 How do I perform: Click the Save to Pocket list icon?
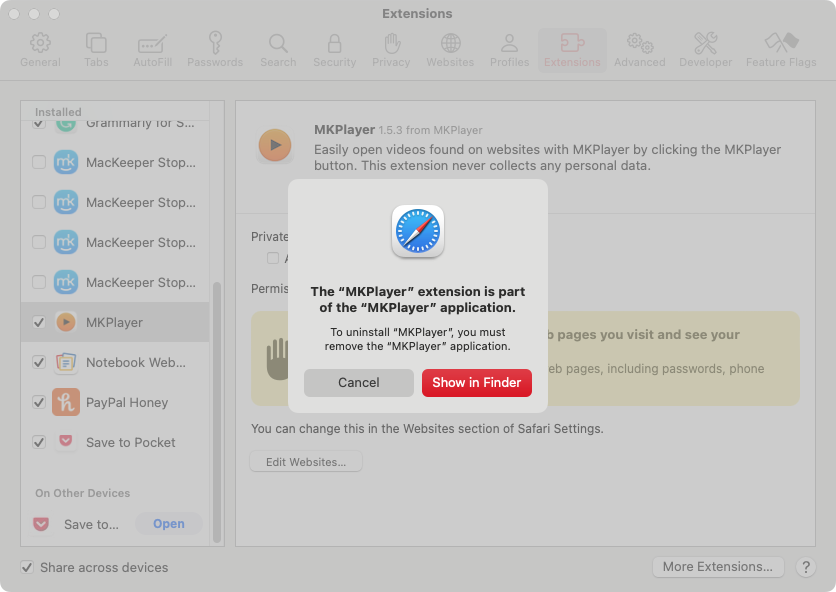click(x=66, y=441)
